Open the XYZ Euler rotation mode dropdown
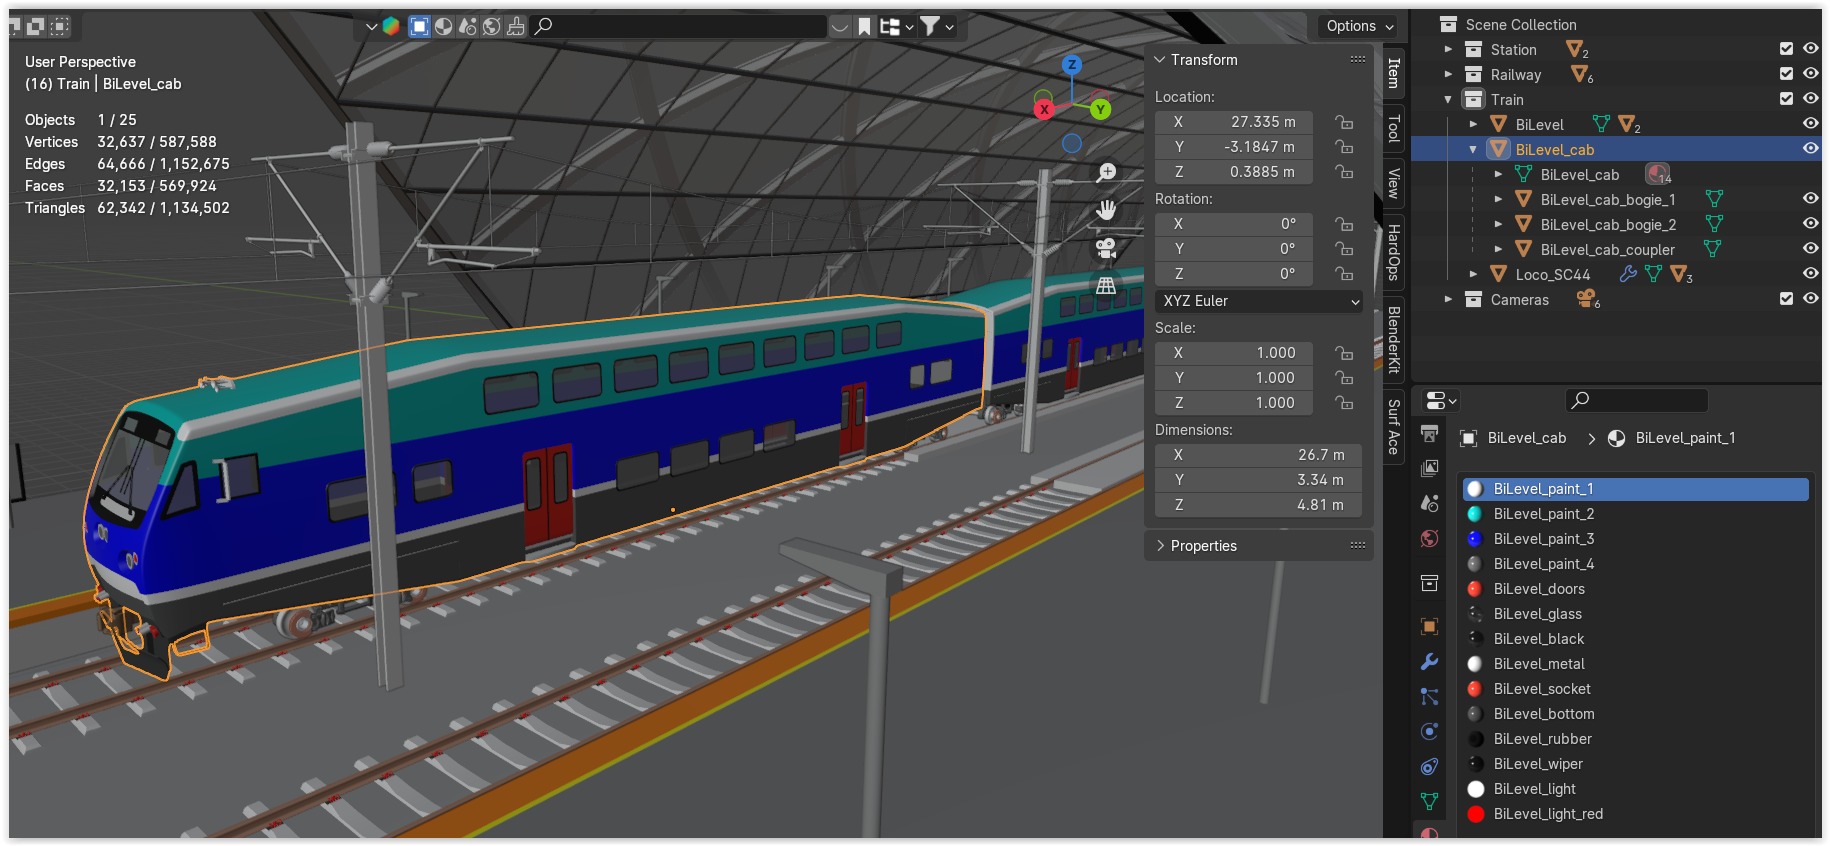 point(1259,301)
